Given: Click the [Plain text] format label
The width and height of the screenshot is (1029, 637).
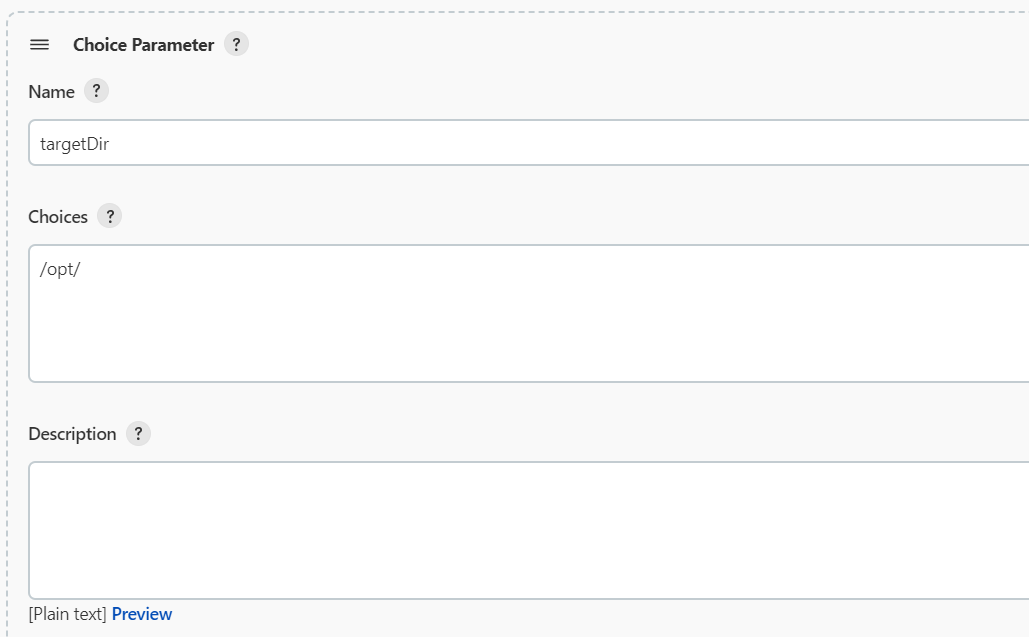Looking at the screenshot, I should [67, 614].
